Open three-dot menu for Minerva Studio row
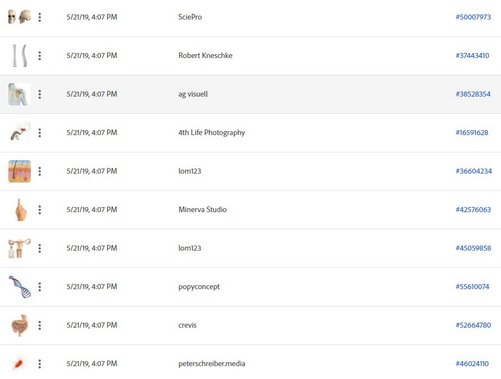Viewport: 501px width, 379px height. [x=40, y=210]
